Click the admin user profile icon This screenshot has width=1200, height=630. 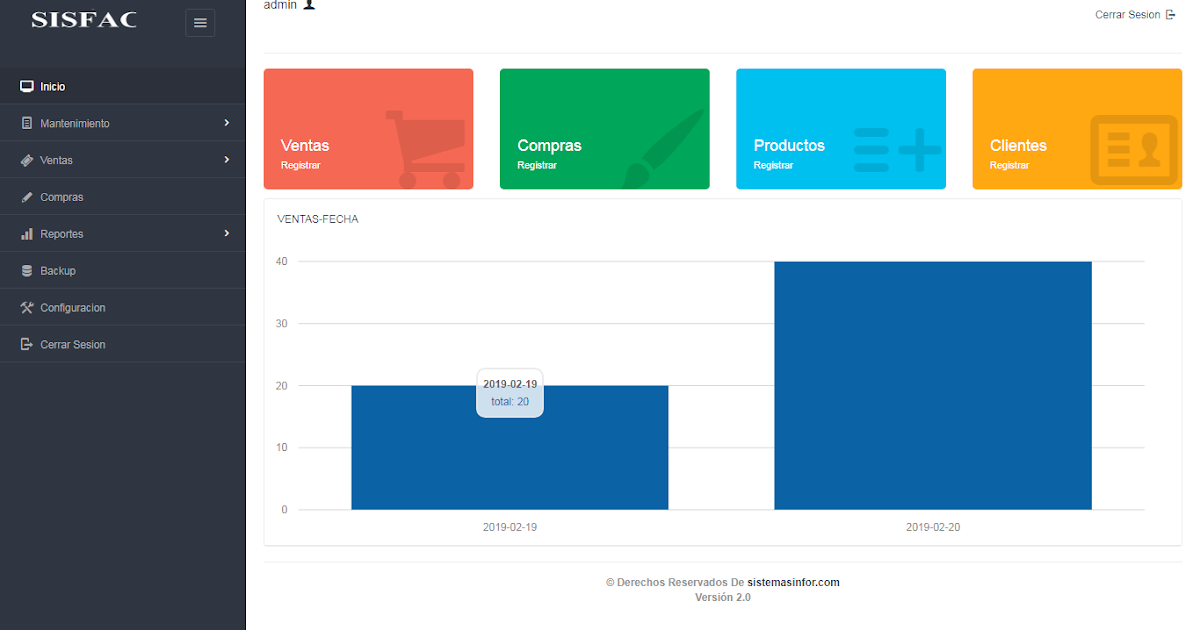click(310, 5)
